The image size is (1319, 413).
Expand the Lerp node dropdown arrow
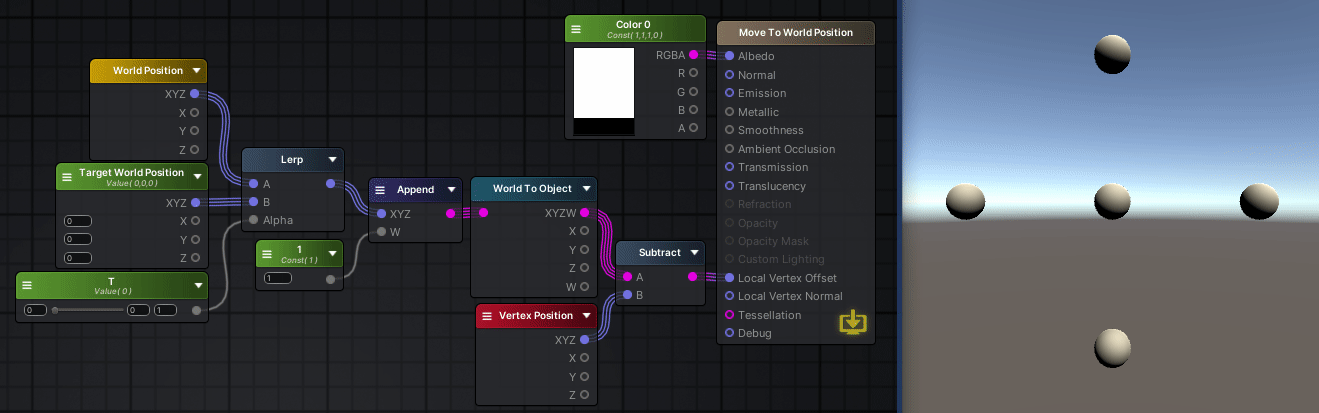tap(331, 159)
